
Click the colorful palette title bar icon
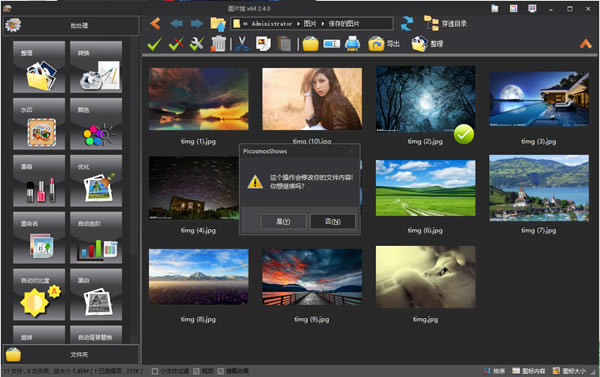[x=514, y=8]
